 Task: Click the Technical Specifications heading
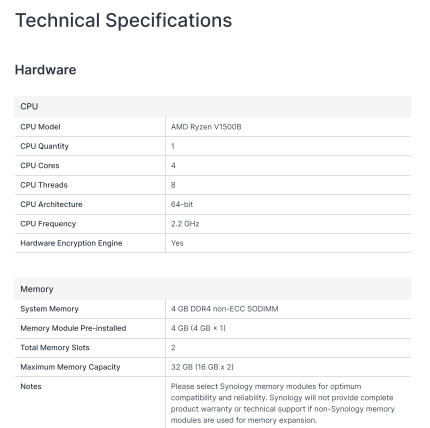123,21
